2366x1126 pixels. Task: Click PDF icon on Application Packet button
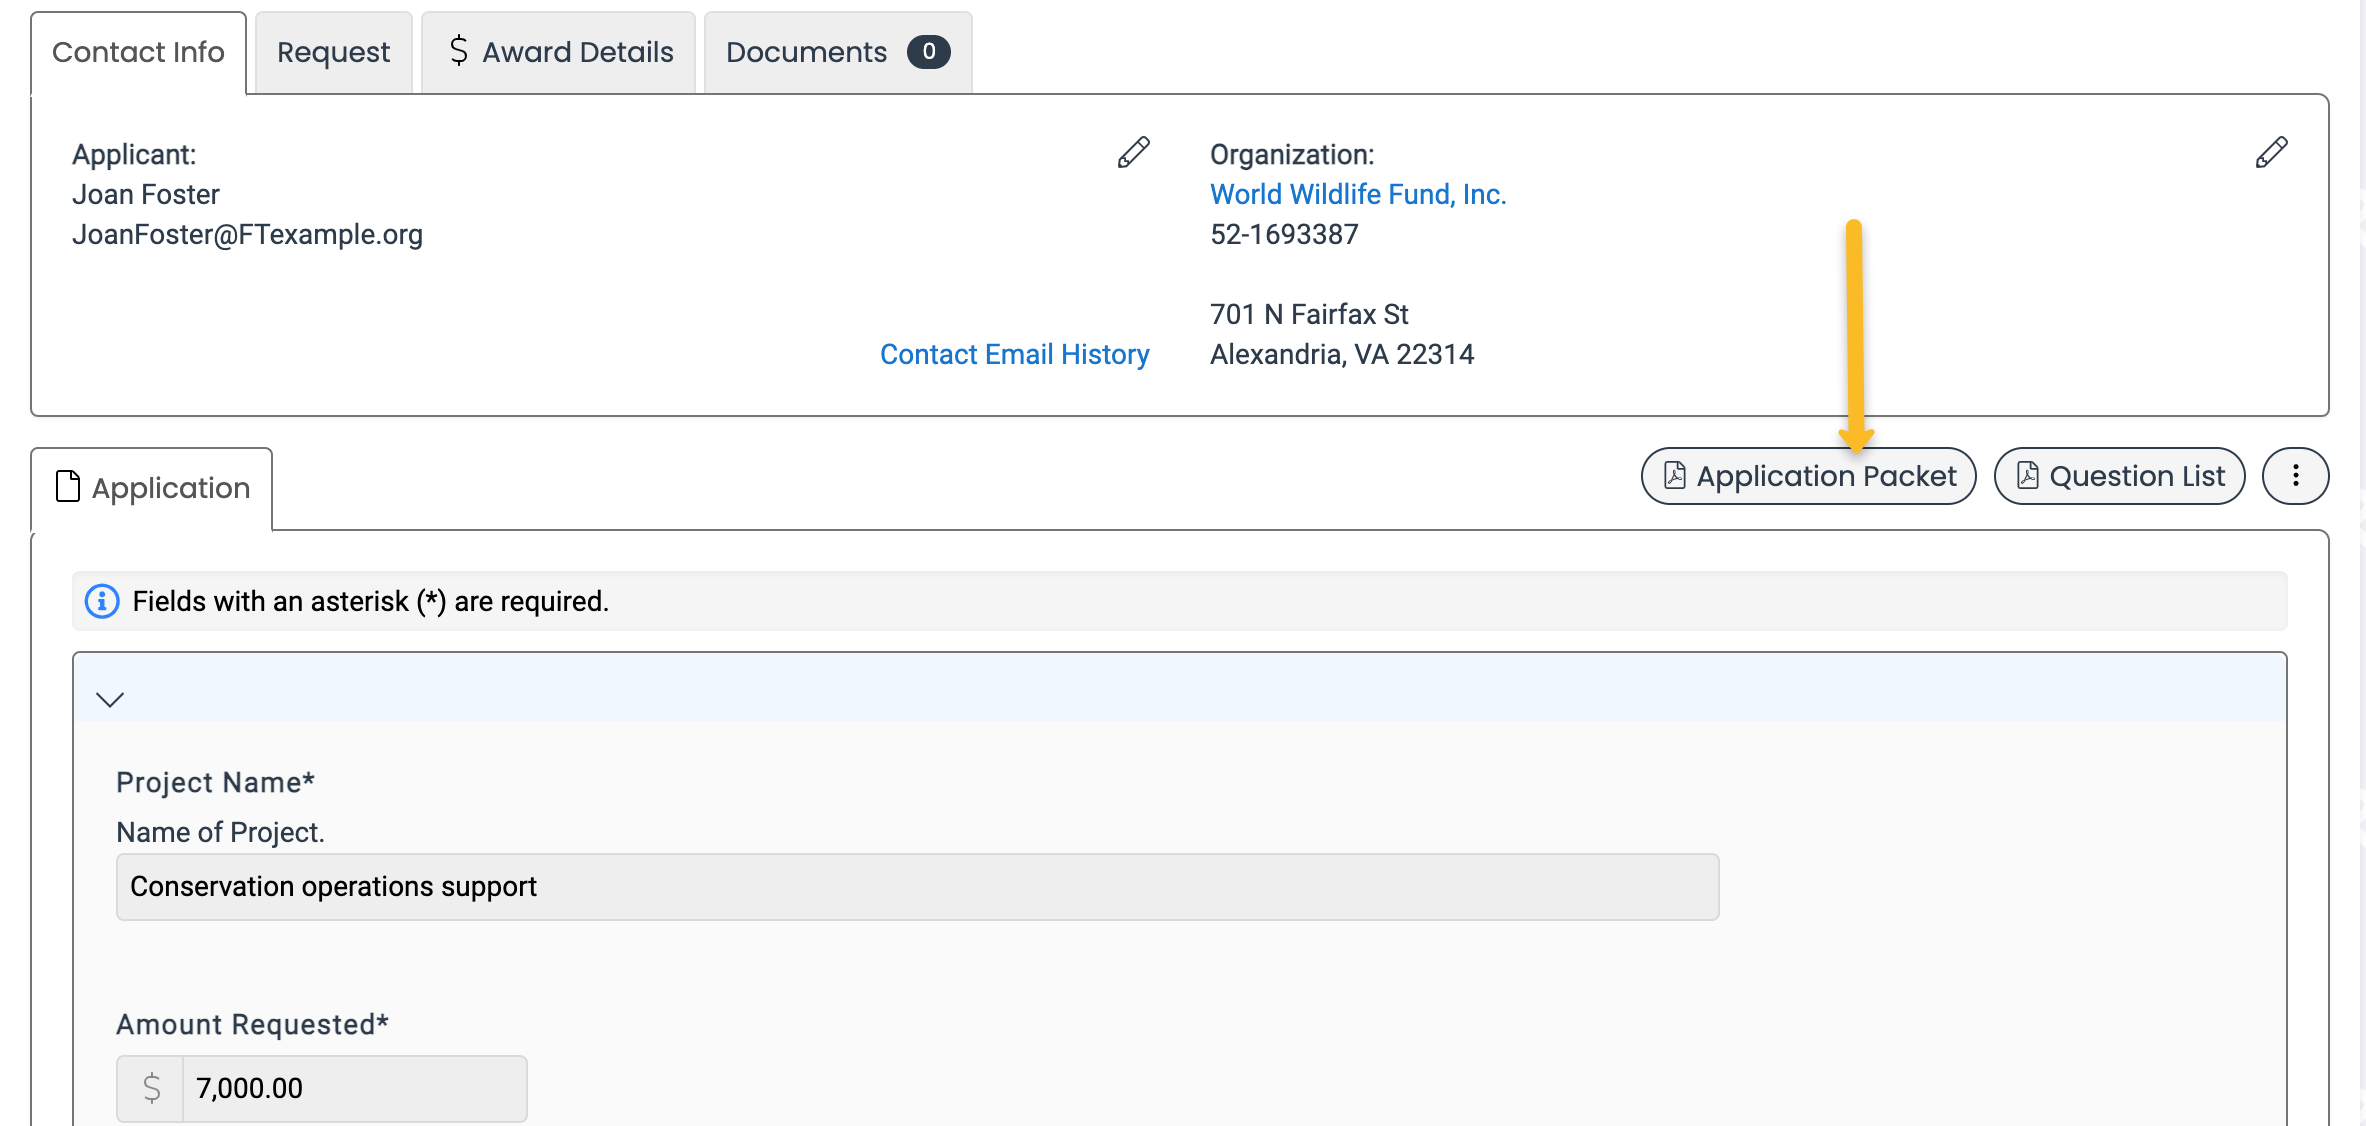pyautogui.click(x=1675, y=475)
